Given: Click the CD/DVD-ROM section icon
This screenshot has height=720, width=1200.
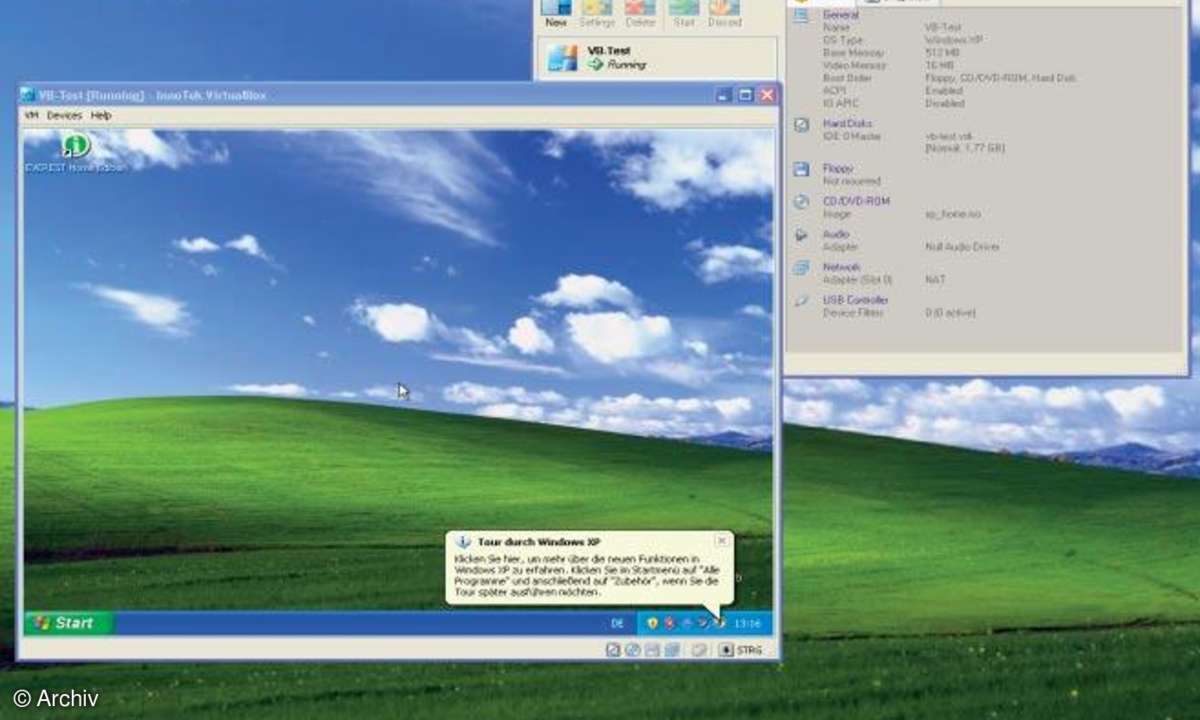Looking at the screenshot, I should pos(801,202).
